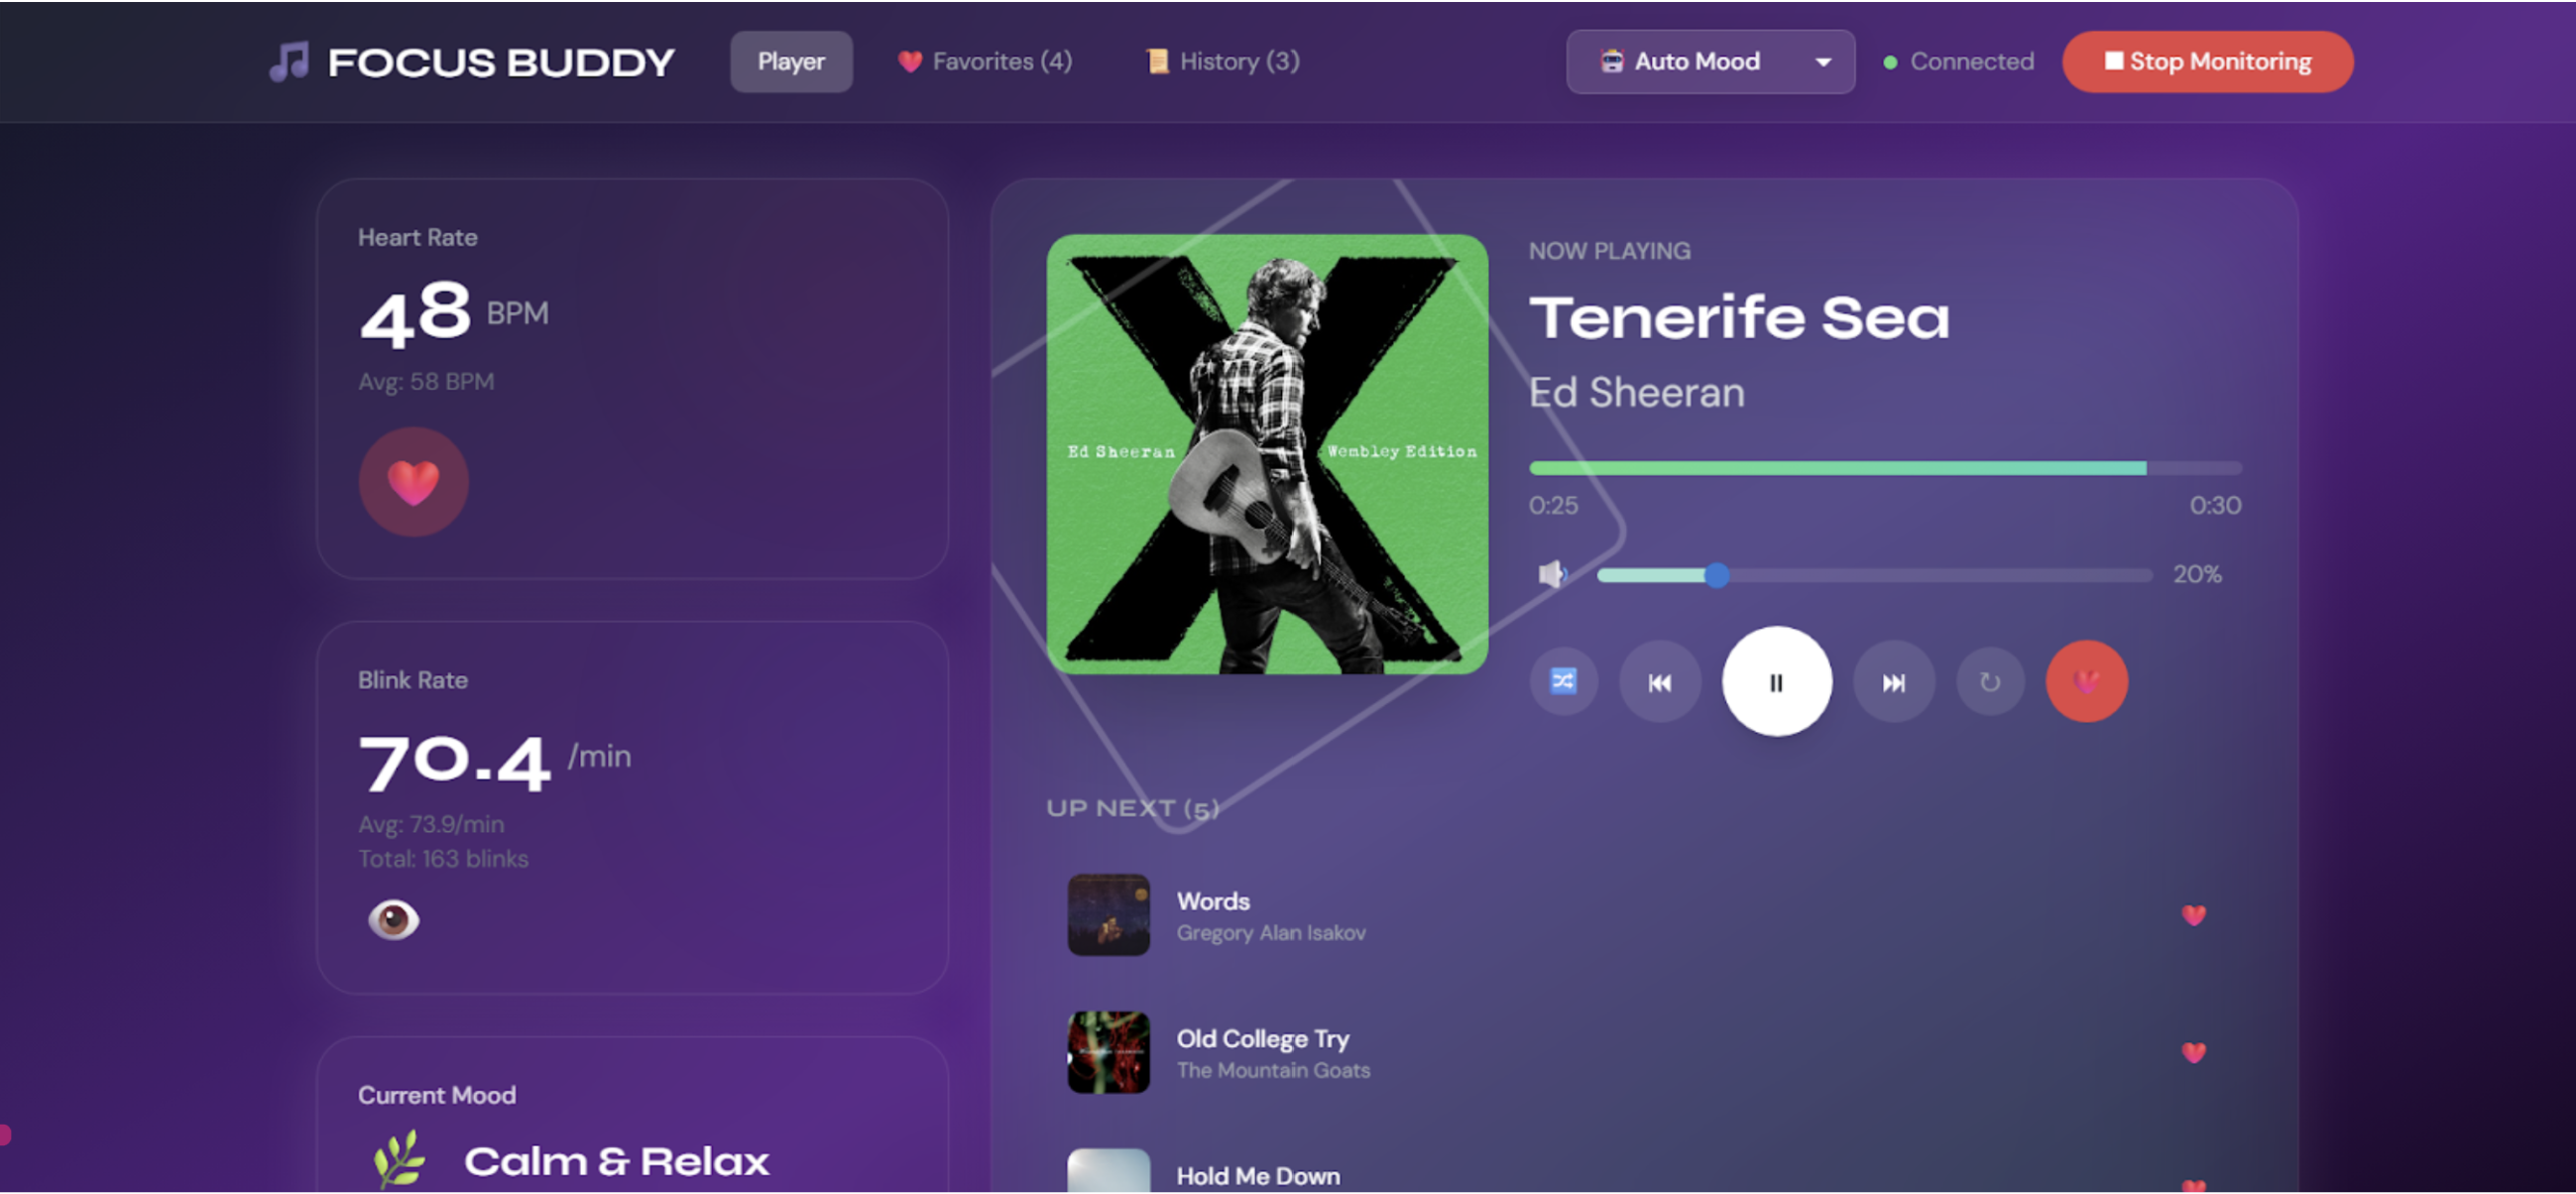Pause the current song
Image resolution: width=2576 pixels, height=1194 pixels.
tap(1776, 681)
